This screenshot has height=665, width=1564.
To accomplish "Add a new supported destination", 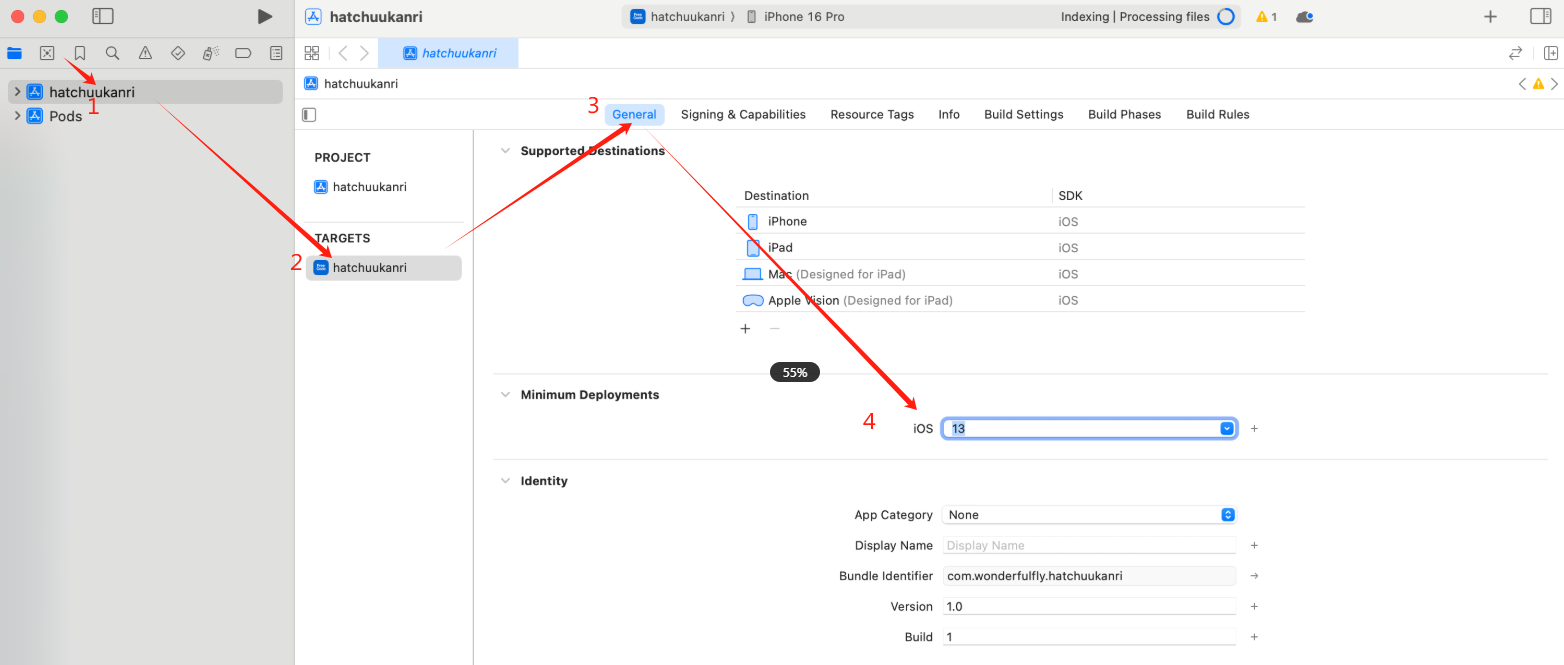I will 745,328.
